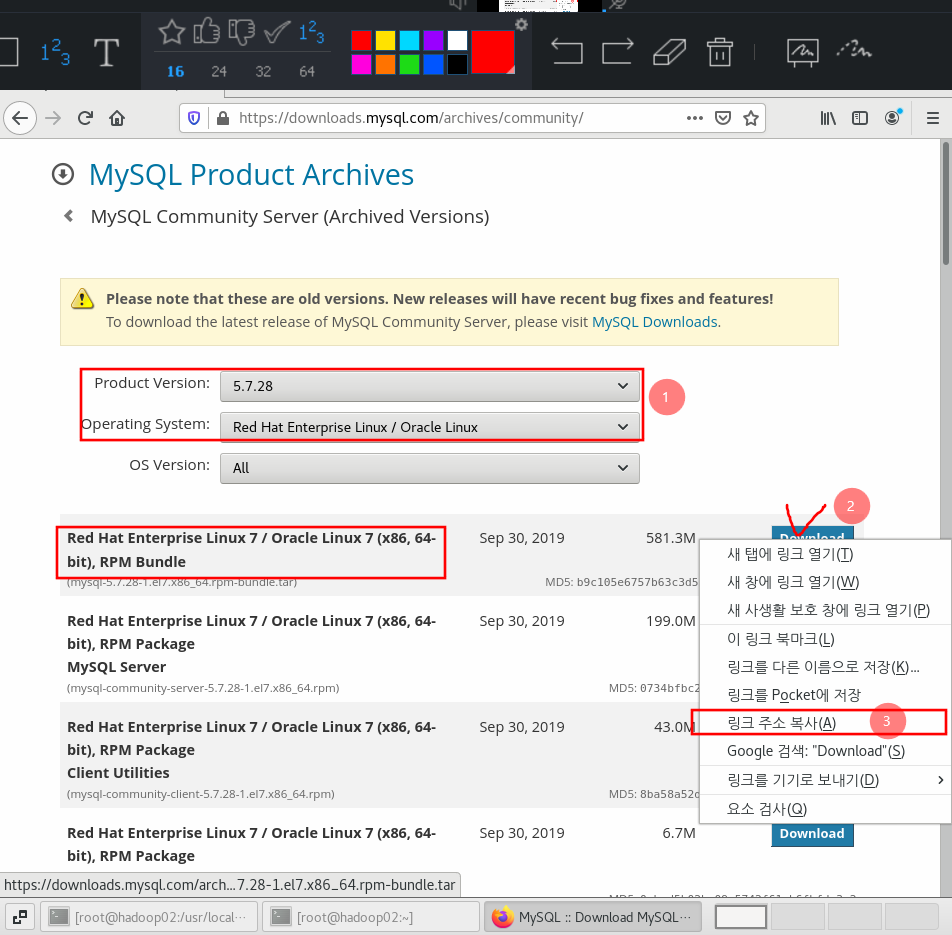Open Operating System dropdown

(x=429, y=427)
